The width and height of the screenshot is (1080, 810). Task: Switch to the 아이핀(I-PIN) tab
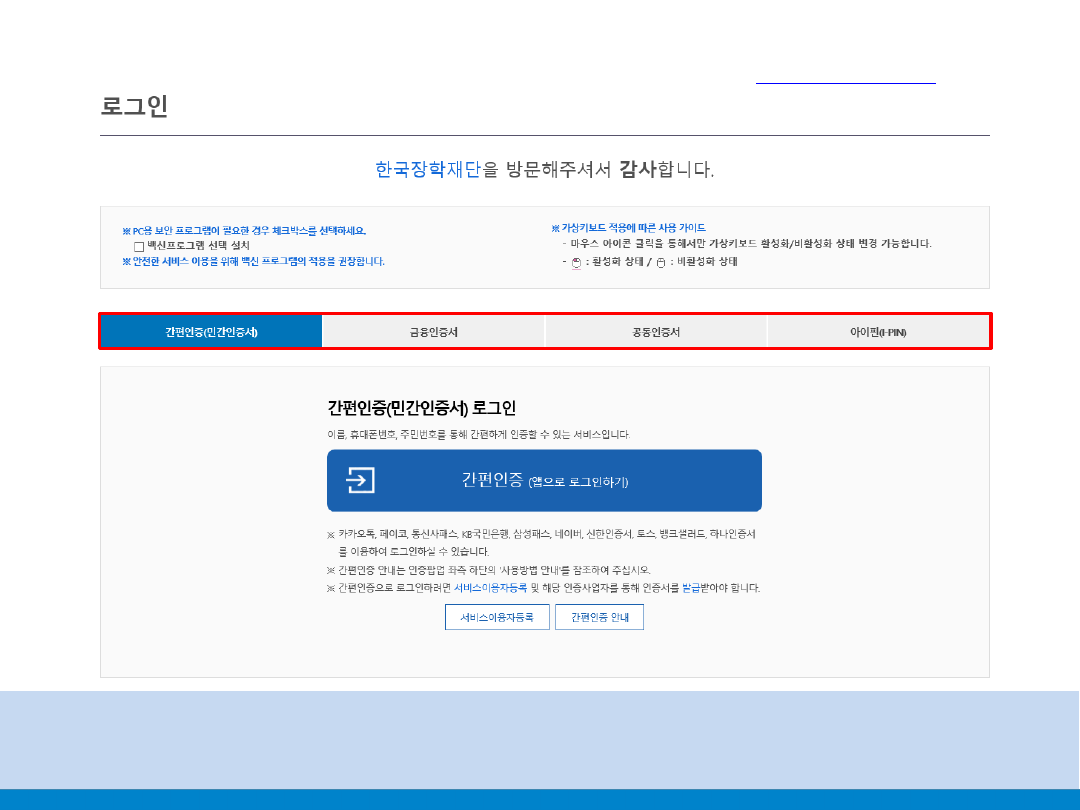878,332
